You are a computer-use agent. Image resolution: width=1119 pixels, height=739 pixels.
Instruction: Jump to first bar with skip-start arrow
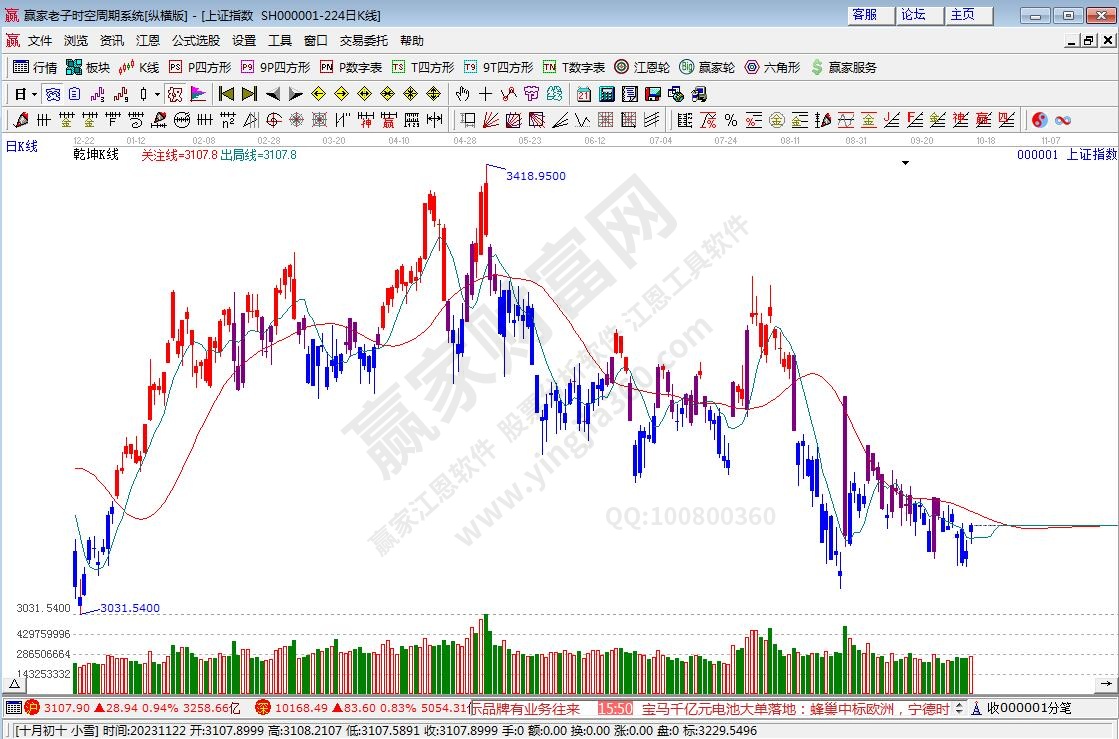[226, 94]
